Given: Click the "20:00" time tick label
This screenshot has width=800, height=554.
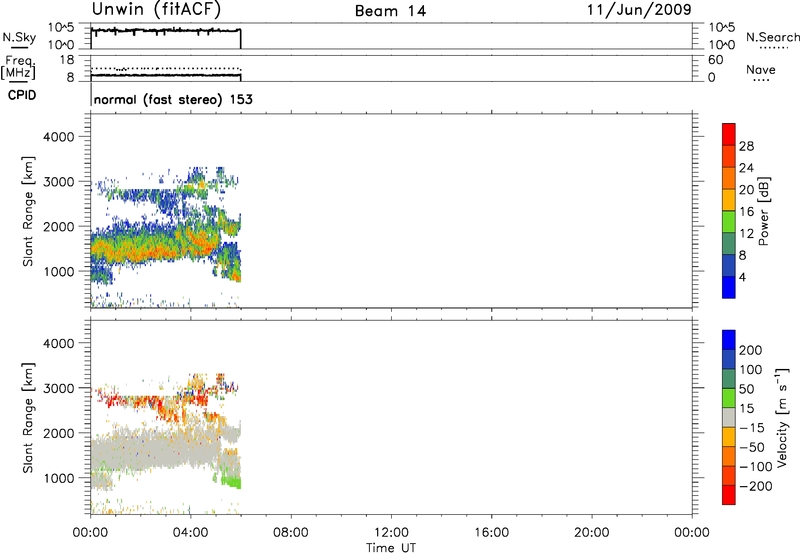Looking at the screenshot, I should pyautogui.click(x=591, y=533).
